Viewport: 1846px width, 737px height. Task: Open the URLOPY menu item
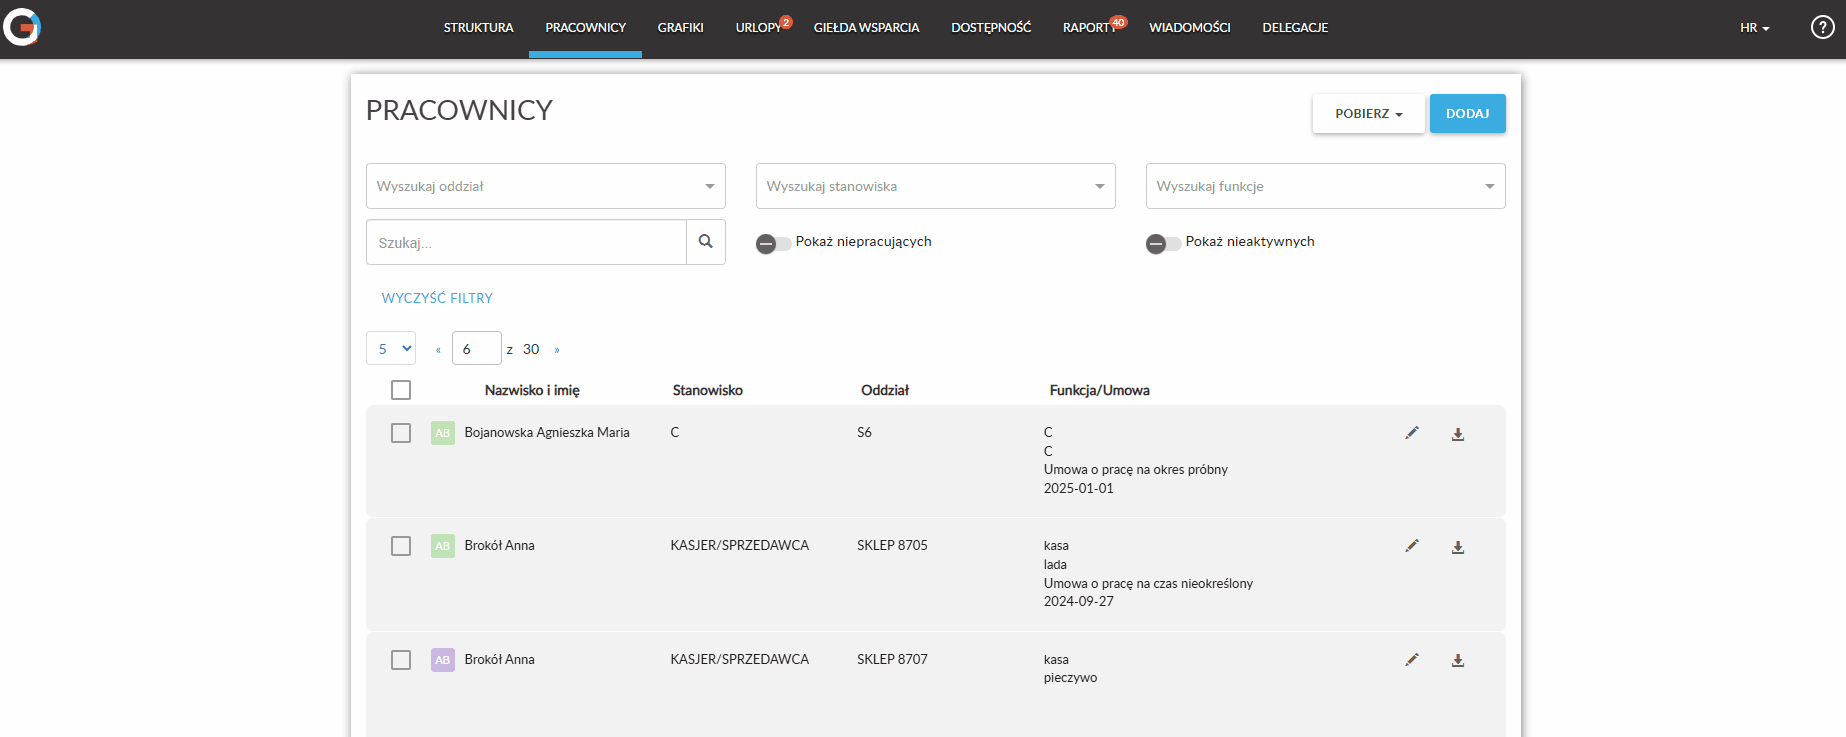(758, 28)
